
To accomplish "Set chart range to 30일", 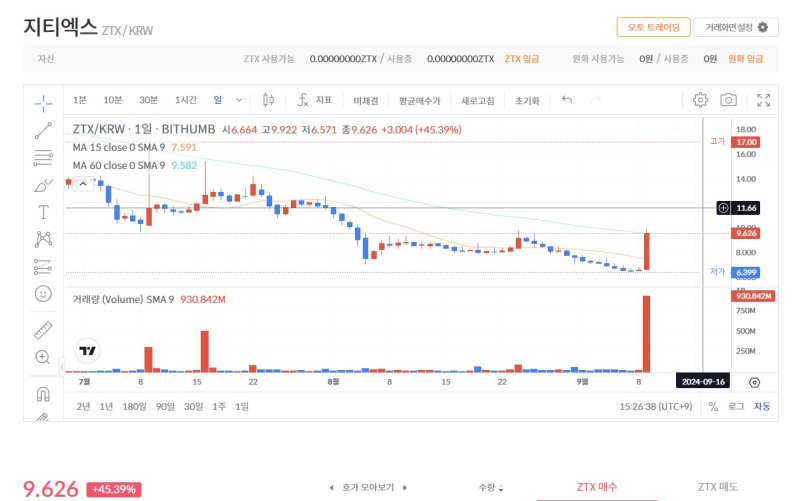I will 193,407.
